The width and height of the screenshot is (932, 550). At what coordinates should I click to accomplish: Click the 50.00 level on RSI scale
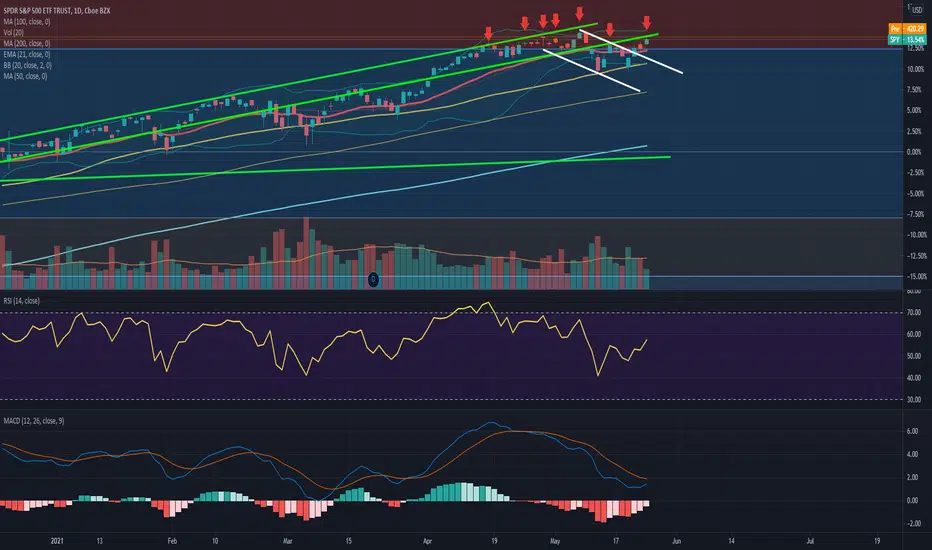coord(914,356)
